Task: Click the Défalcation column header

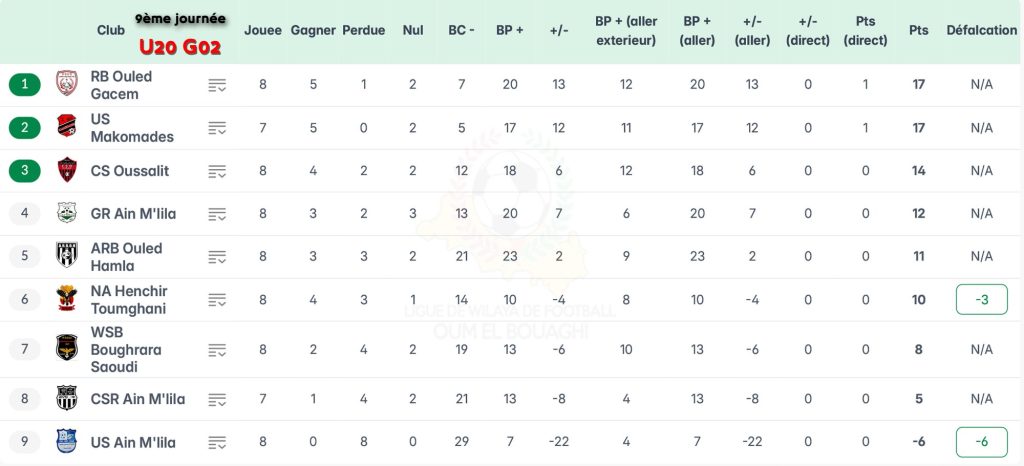Action: coord(981,30)
